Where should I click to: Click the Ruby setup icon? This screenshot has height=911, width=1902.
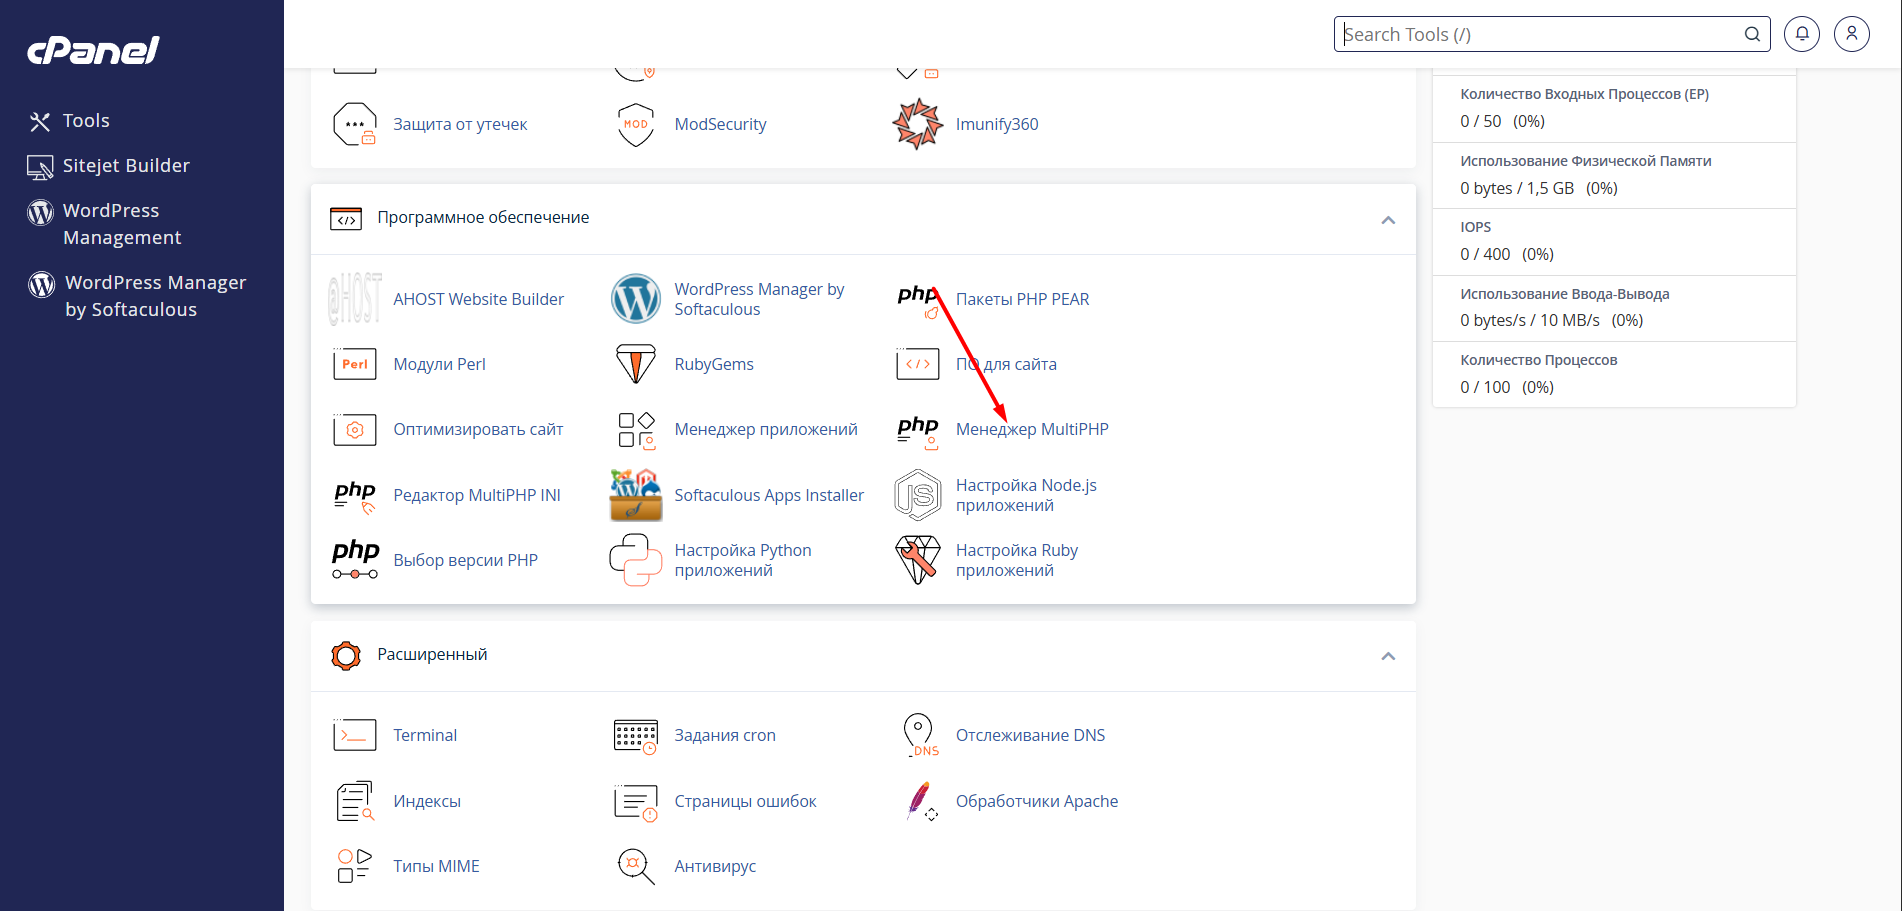click(918, 560)
